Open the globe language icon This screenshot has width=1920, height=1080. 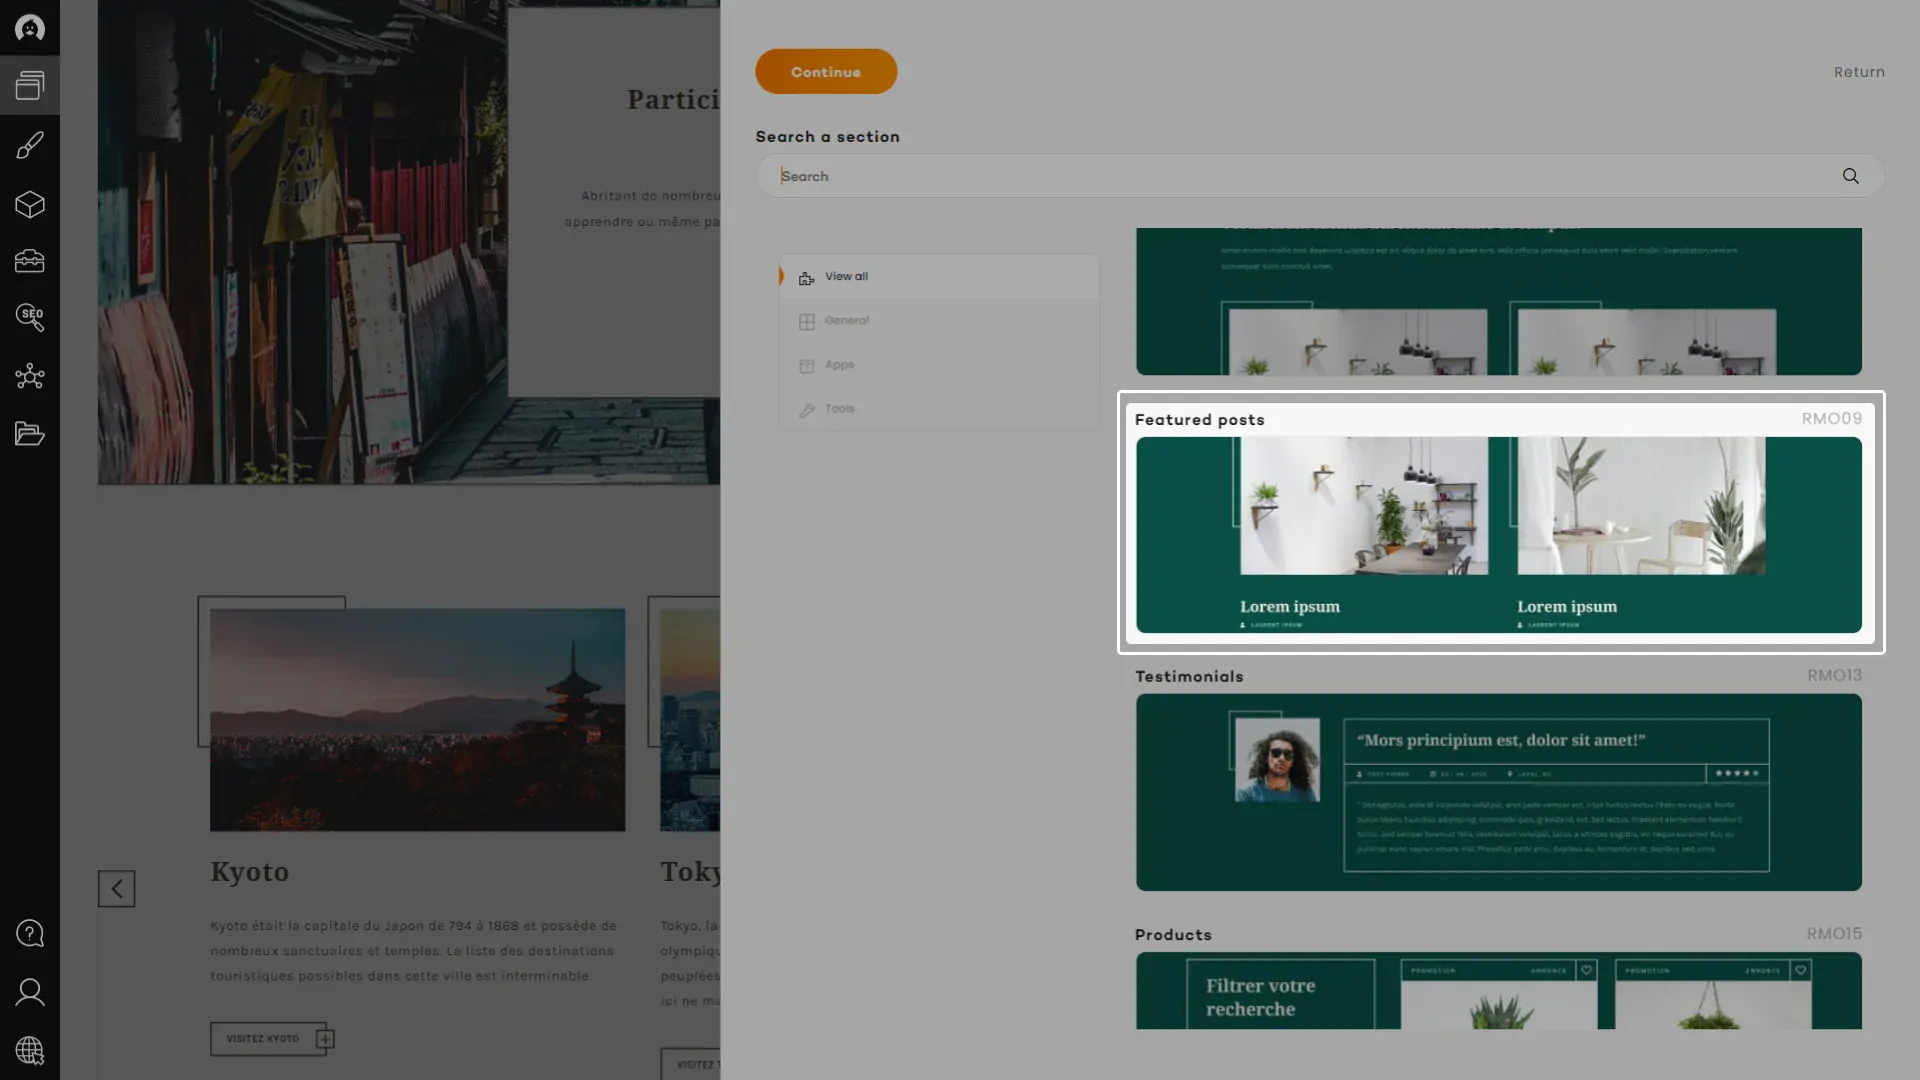pyautogui.click(x=30, y=1051)
